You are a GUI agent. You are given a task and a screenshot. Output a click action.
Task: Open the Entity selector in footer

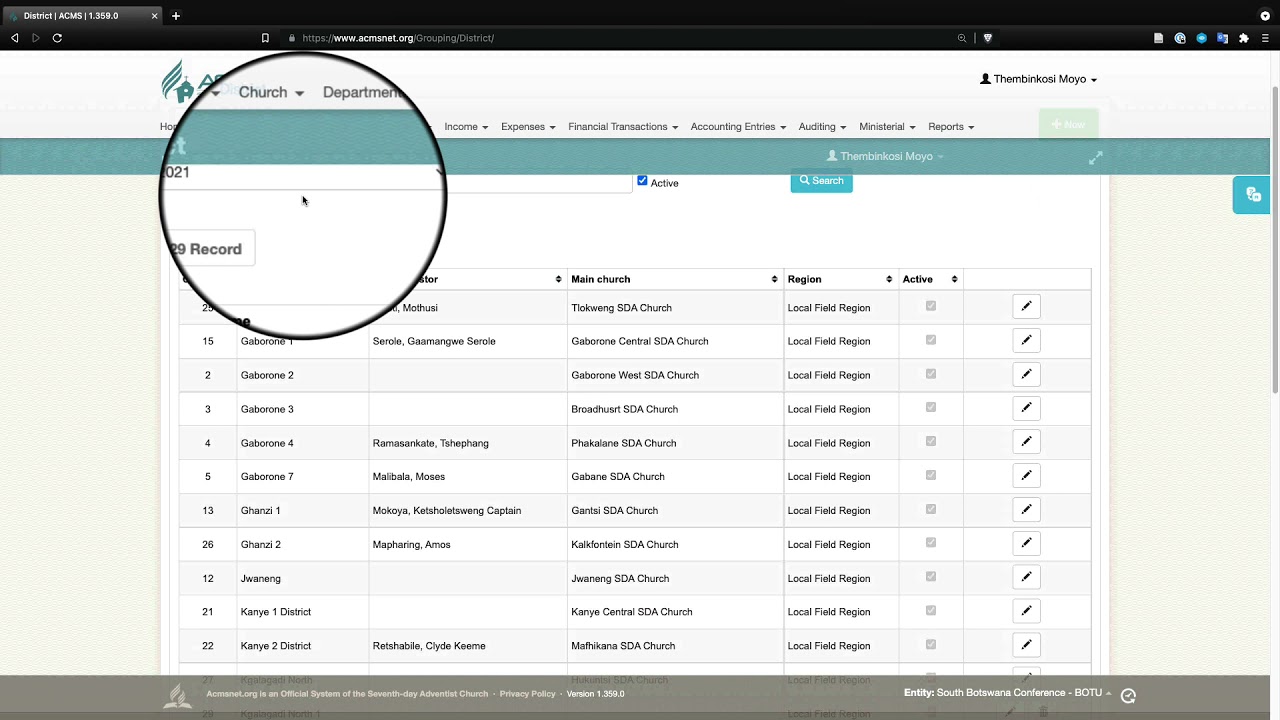click(x=1007, y=693)
